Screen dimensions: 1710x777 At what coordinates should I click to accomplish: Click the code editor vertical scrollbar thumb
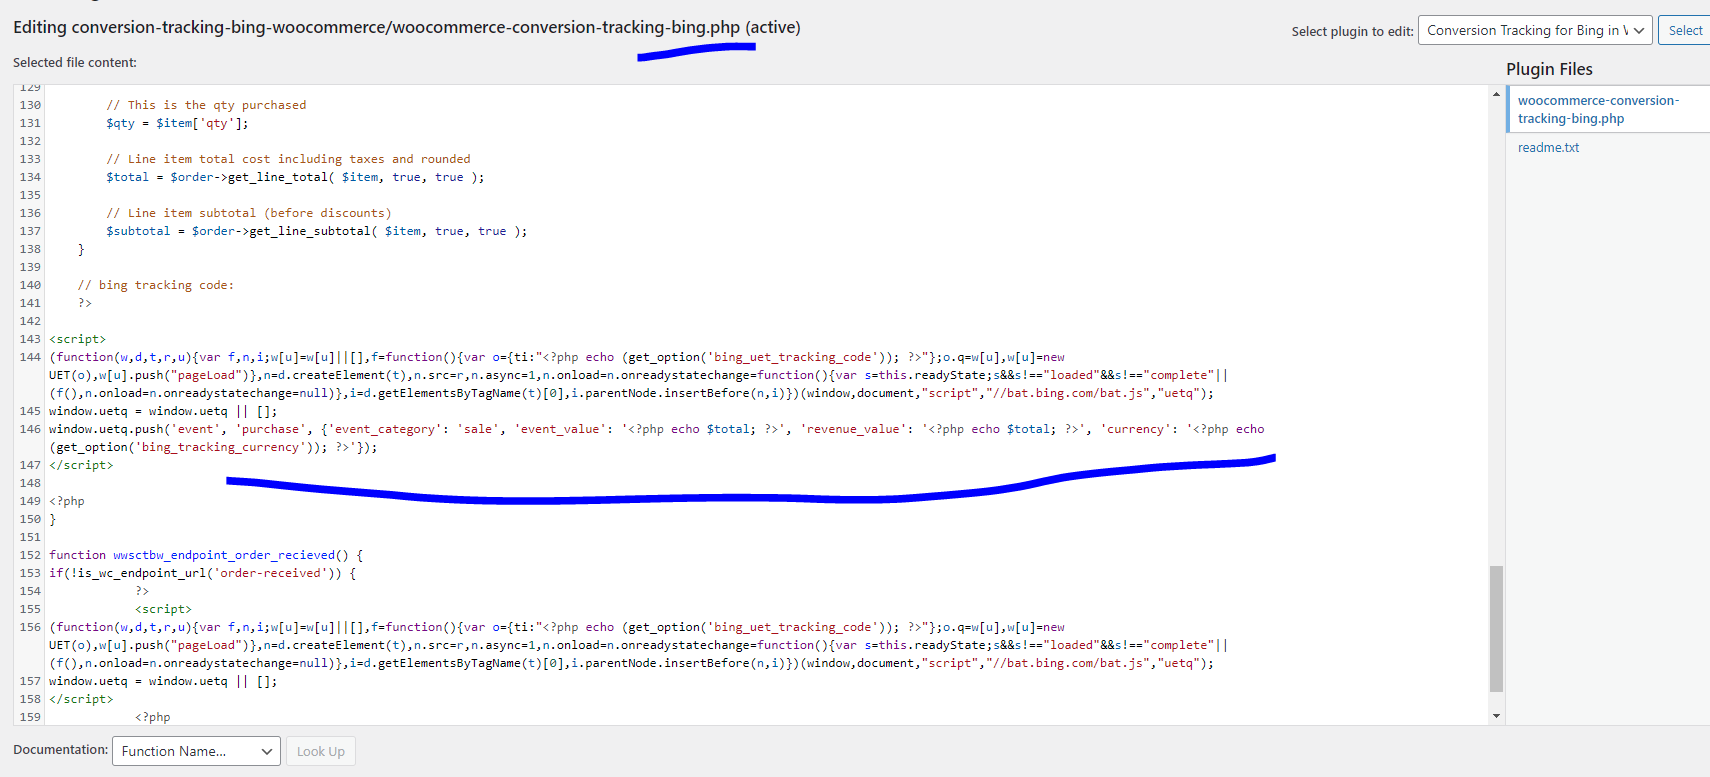click(1496, 629)
